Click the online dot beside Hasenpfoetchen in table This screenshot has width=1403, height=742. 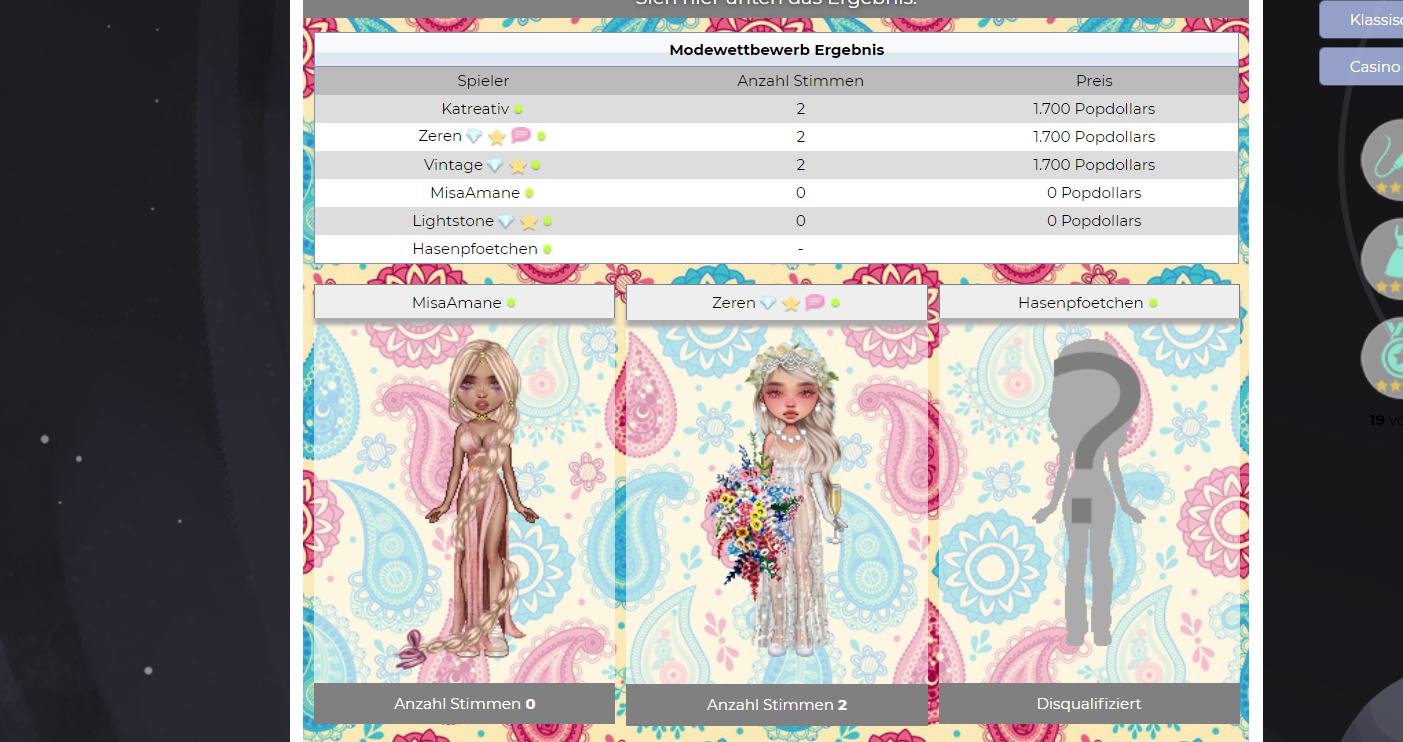[x=547, y=249]
